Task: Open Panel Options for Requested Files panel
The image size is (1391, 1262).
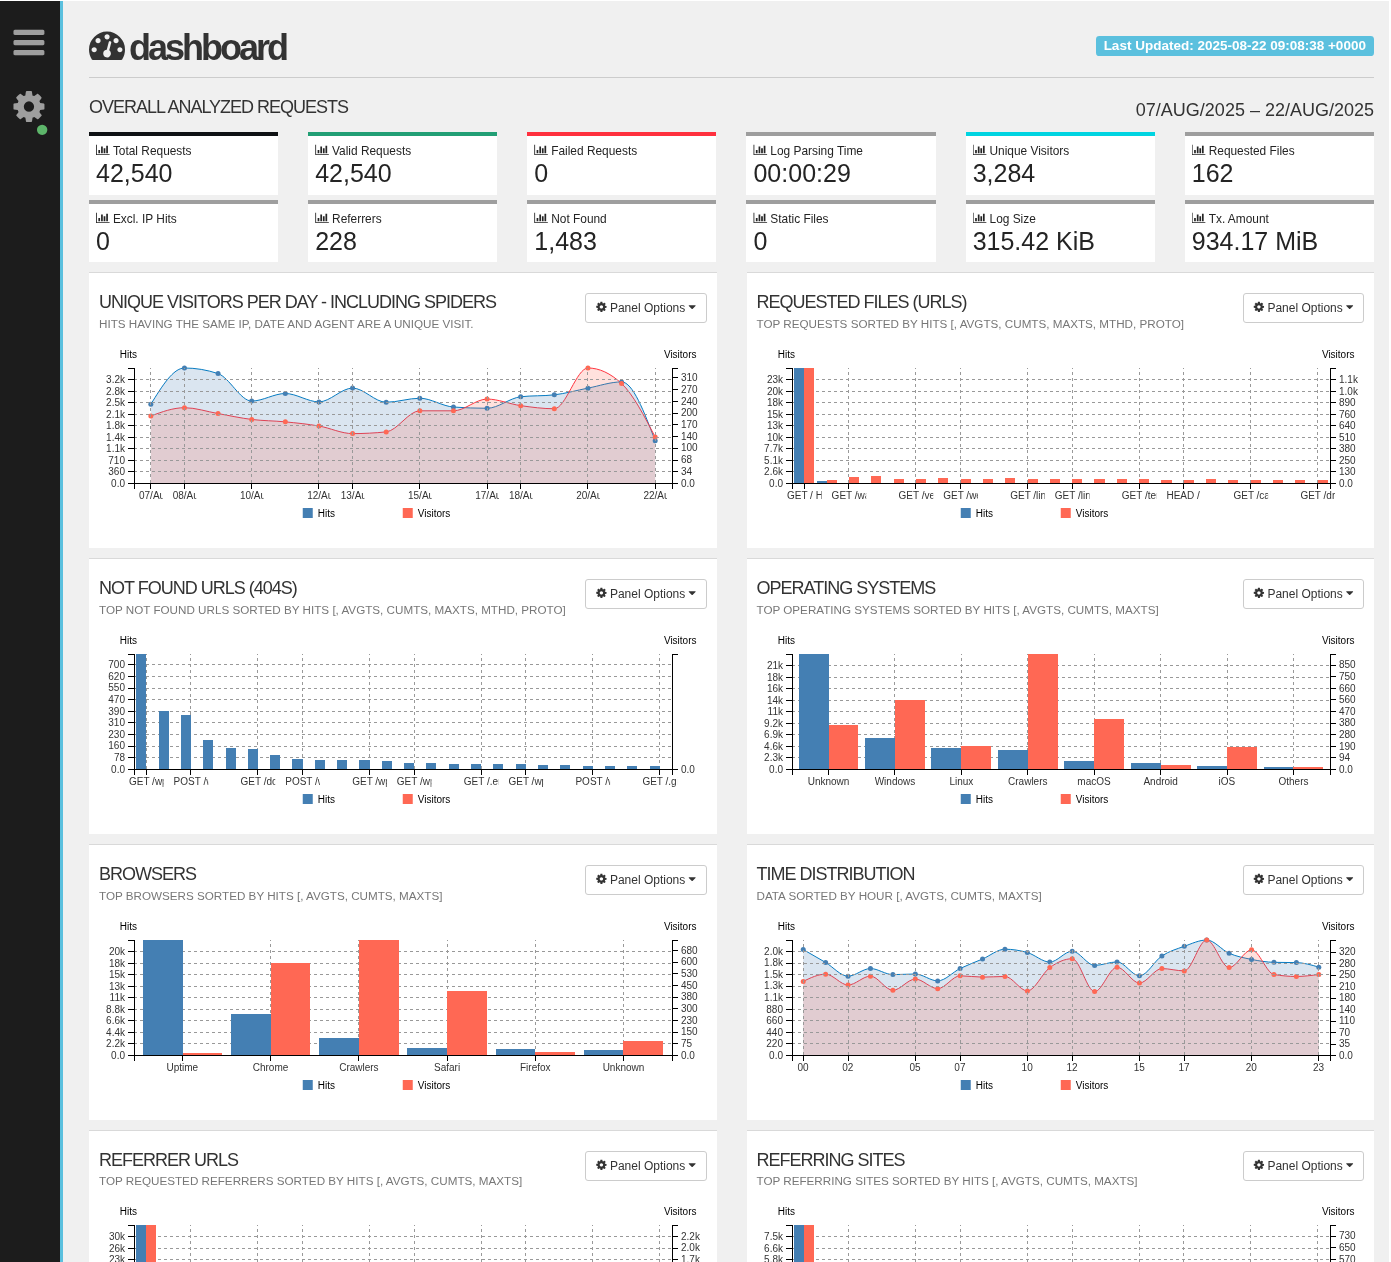Action: click(1302, 308)
